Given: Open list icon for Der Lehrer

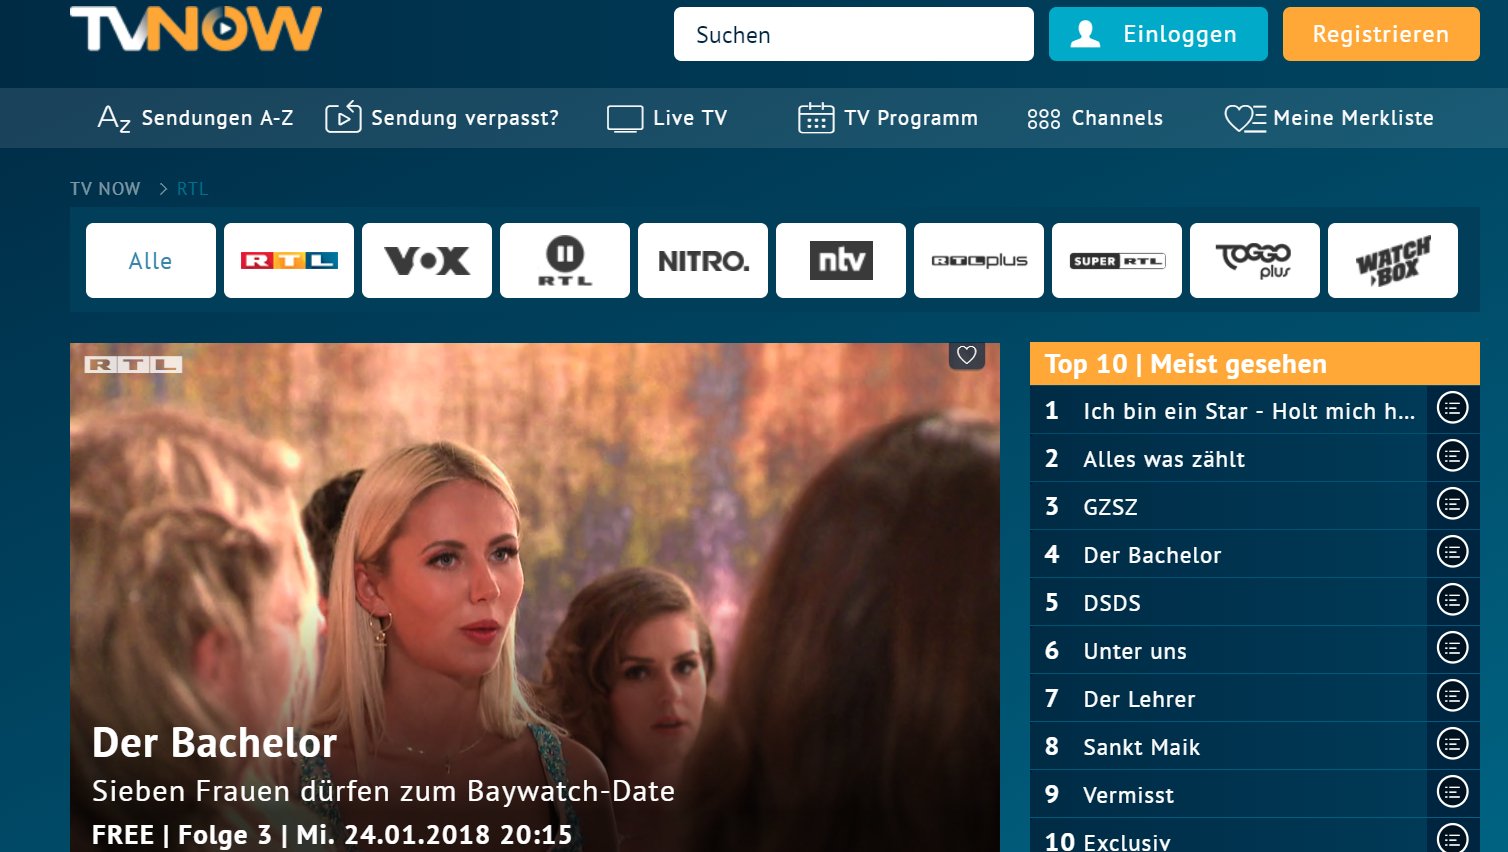Looking at the screenshot, I should click(1452, 696).
